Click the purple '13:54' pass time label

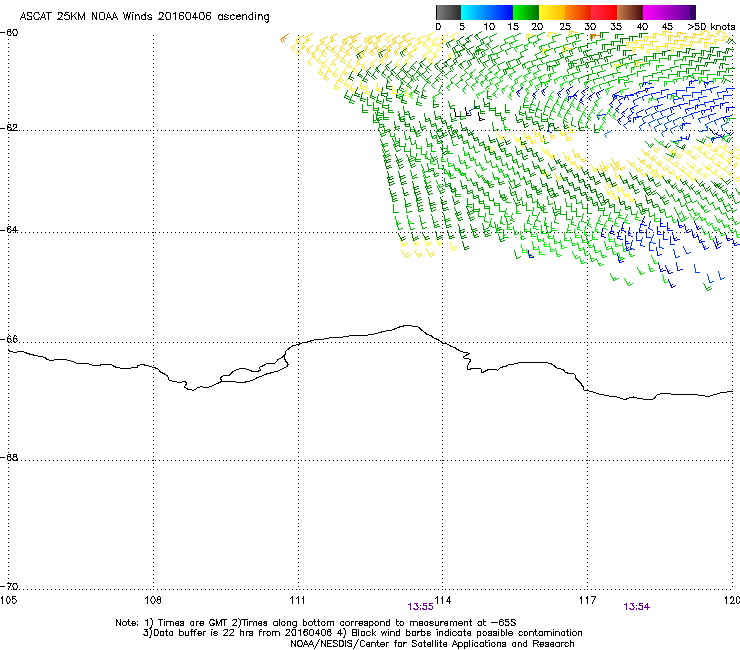click(x=636, y=607)
